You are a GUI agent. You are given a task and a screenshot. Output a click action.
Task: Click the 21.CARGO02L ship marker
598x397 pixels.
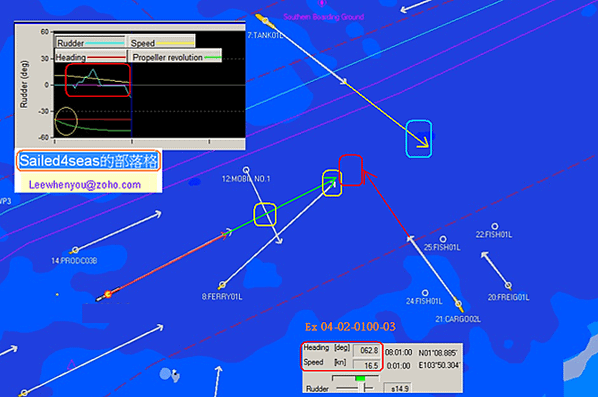pos(459,304)
